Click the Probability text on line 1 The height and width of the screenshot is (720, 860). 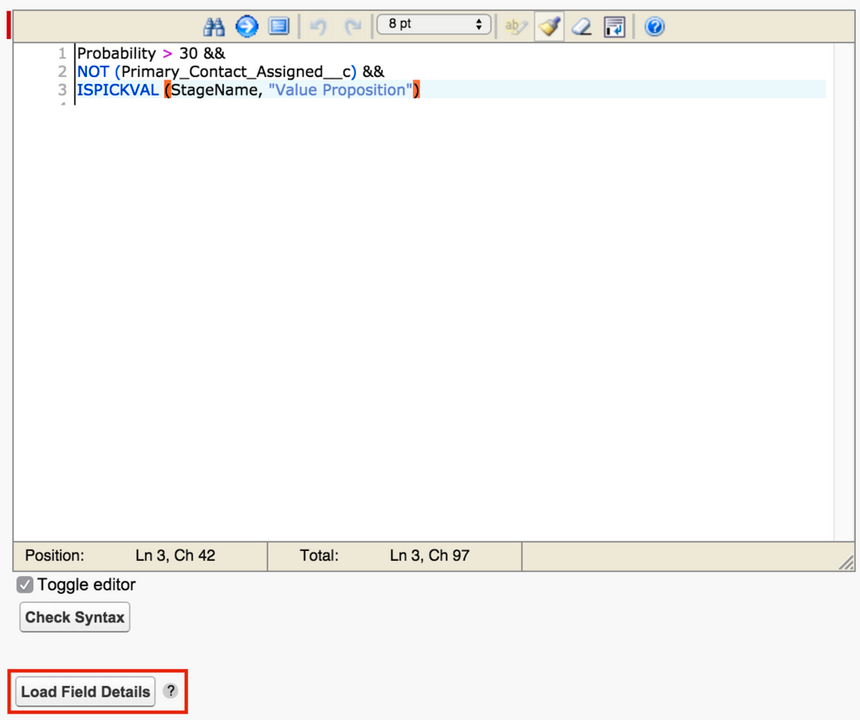[x=116, y=54]
